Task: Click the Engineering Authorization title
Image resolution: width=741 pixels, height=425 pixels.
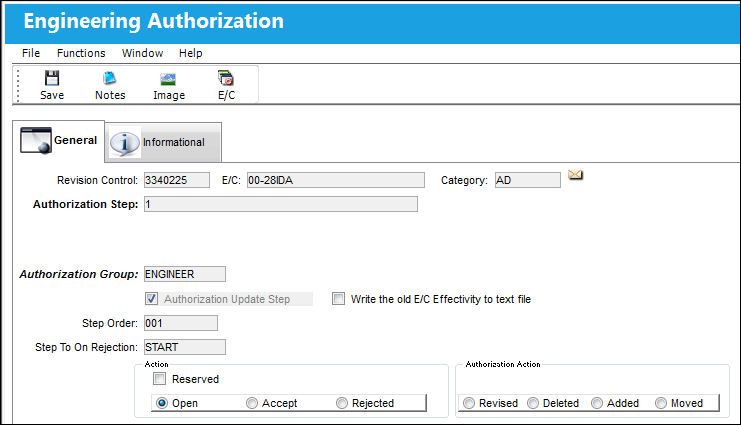Action: pos(154,21)
